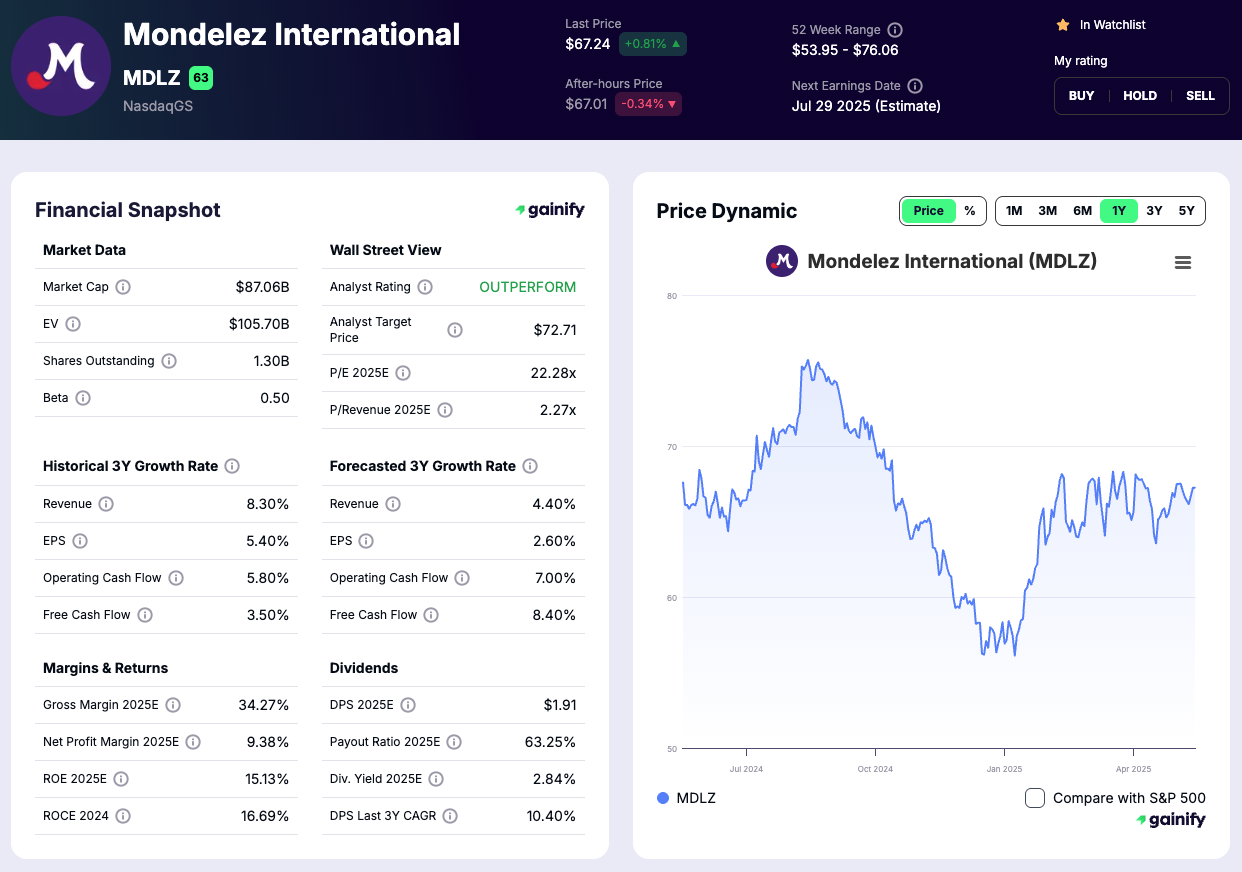1242x872 pixels.
Task: Select the 5Y chart range
Action: [x=1187, y=211]
